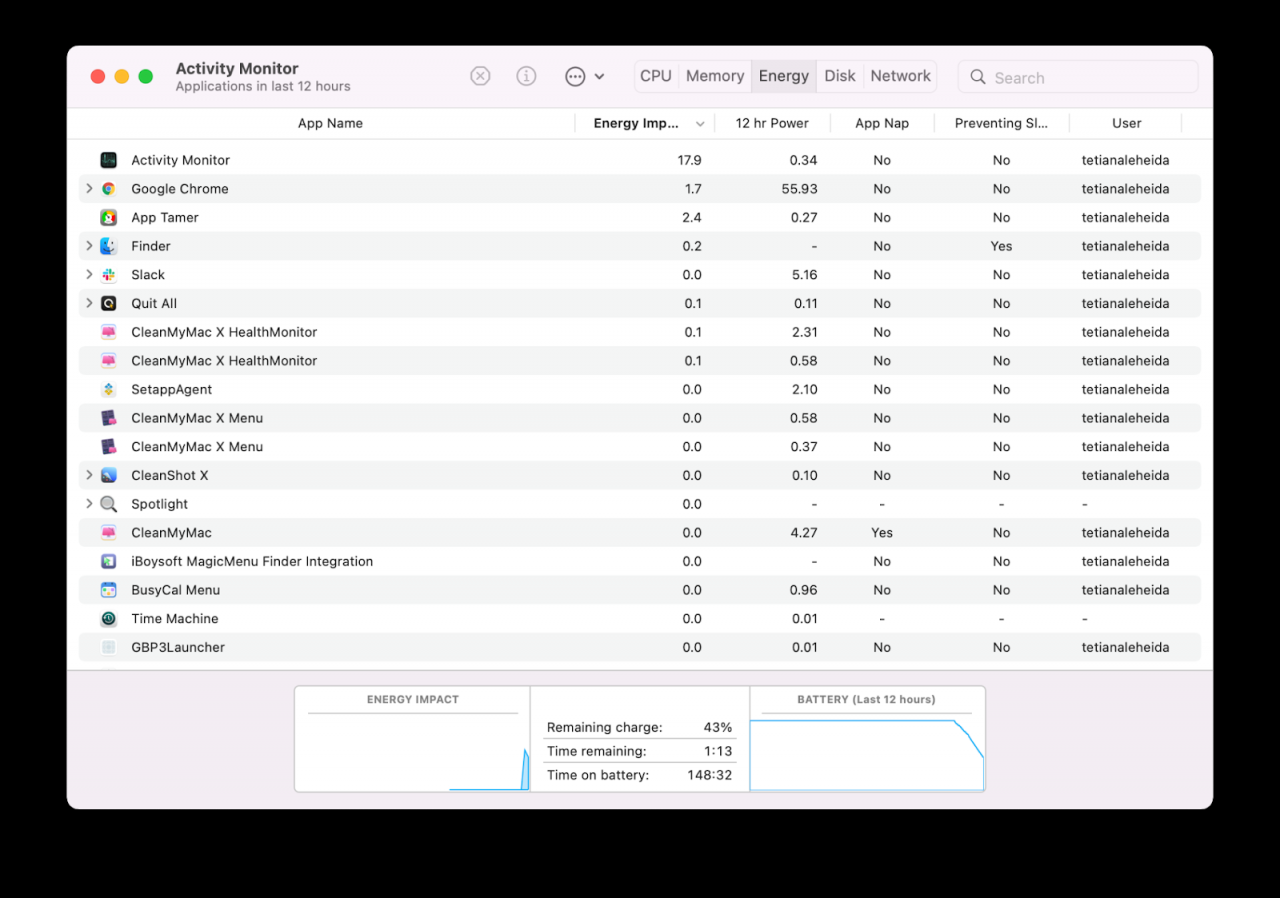Select the BusyCal Menu icon

(x=109, y=591)
